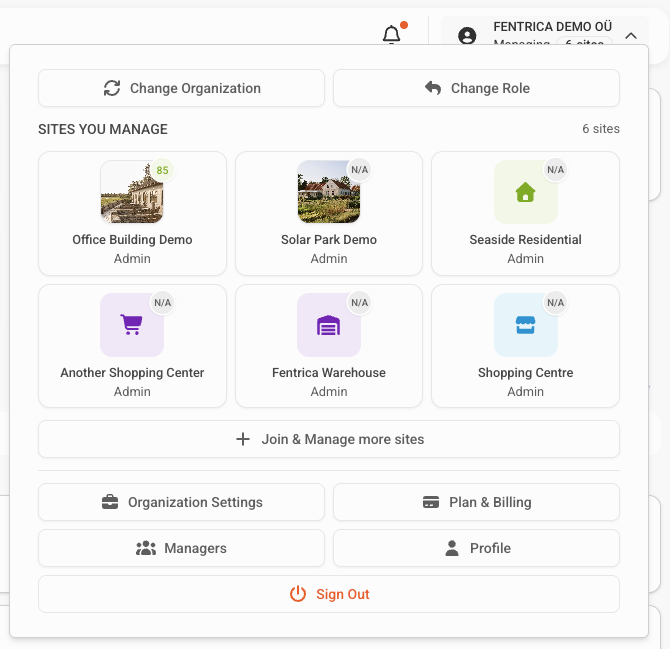Viewport: 670px width, 649px height.
Task: Click the N/A badge on Another Shopping Center
Action: point(162,303)
